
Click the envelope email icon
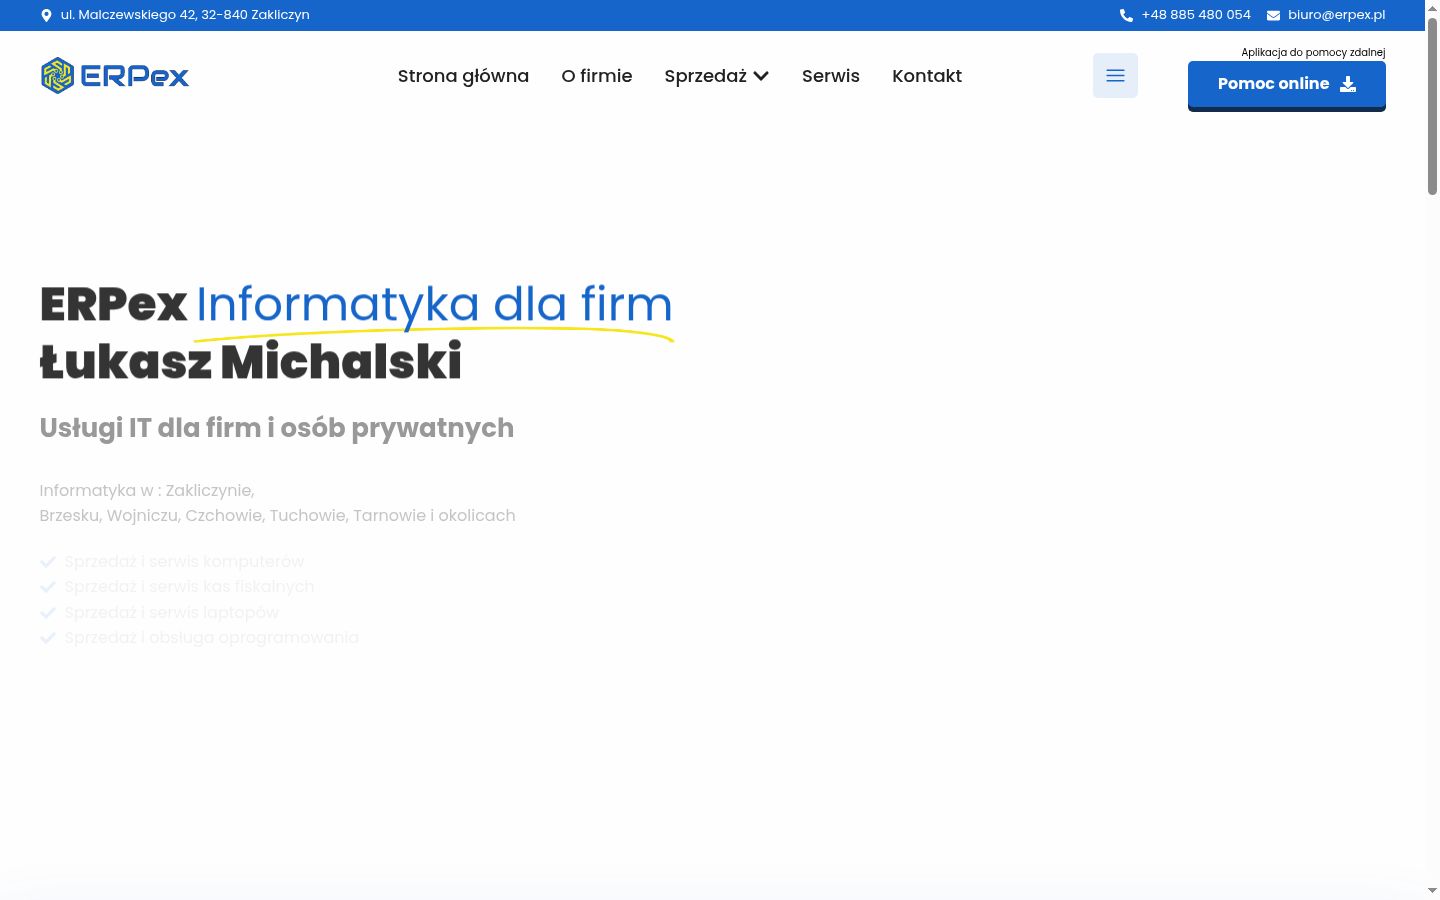[x=1273, y=15]
